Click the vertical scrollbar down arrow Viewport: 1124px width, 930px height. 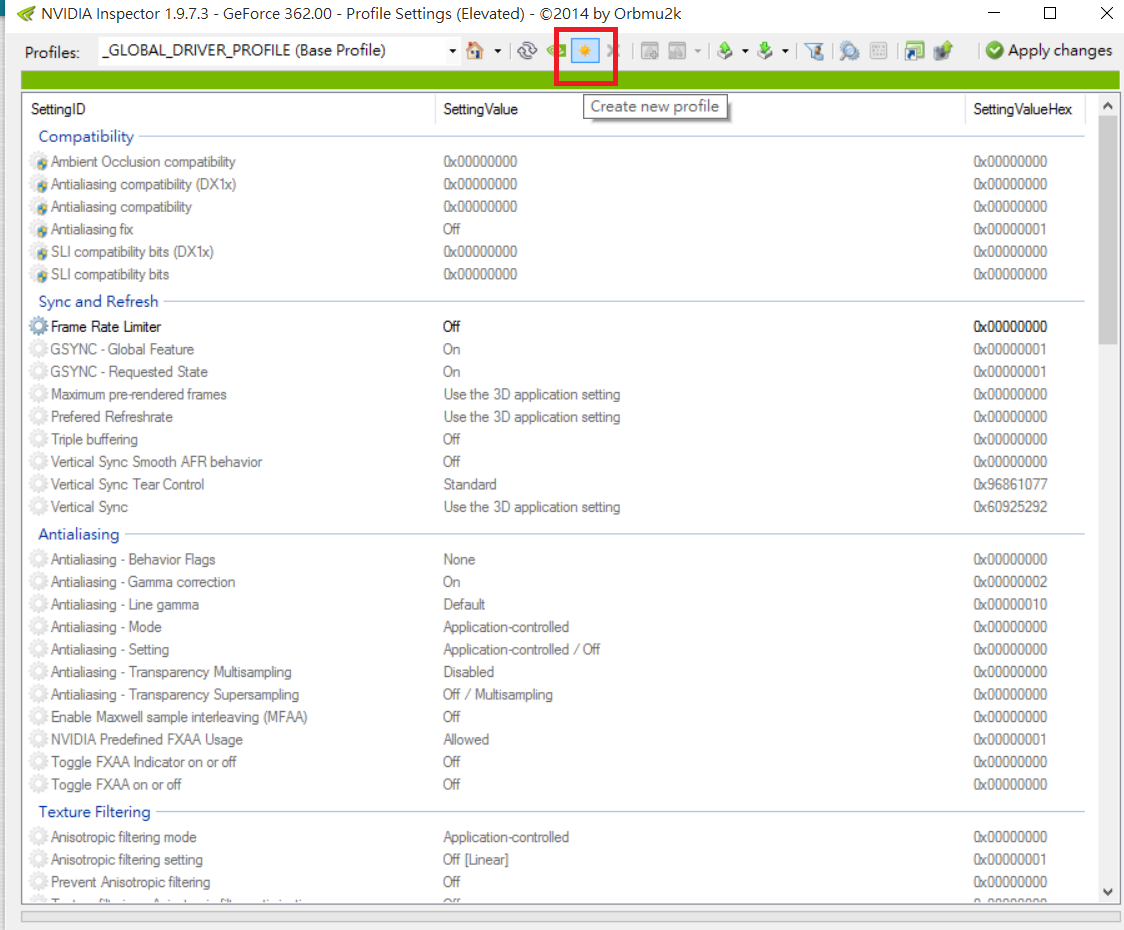click(x=1108, y=891)
